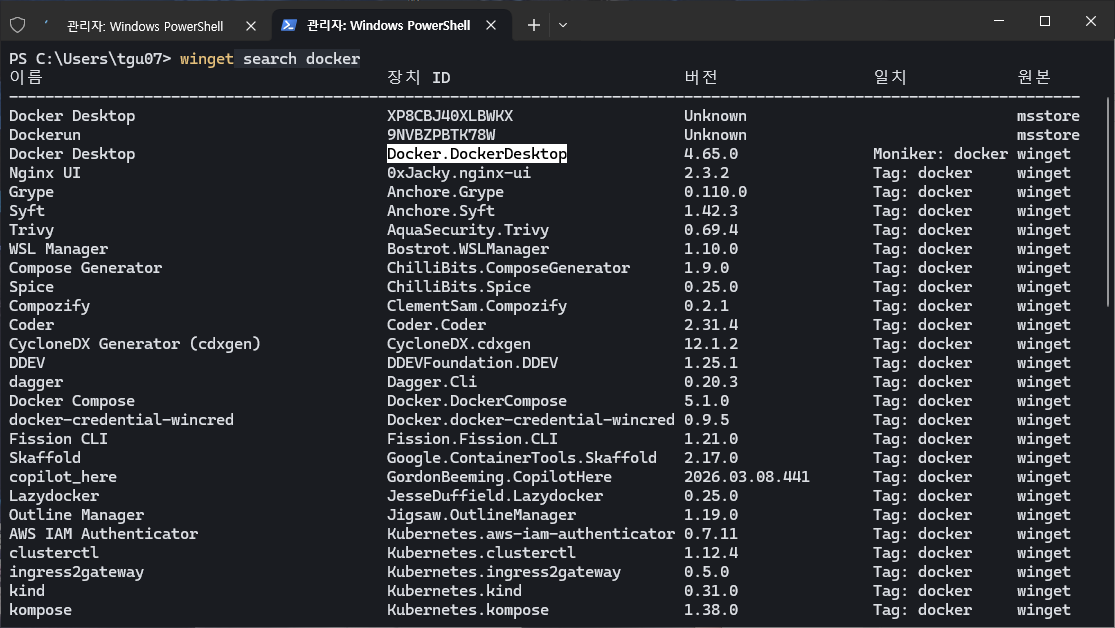Click the administrator shield icon
The width and height of the screenshot is (1115, 628).
click(17, 25)
